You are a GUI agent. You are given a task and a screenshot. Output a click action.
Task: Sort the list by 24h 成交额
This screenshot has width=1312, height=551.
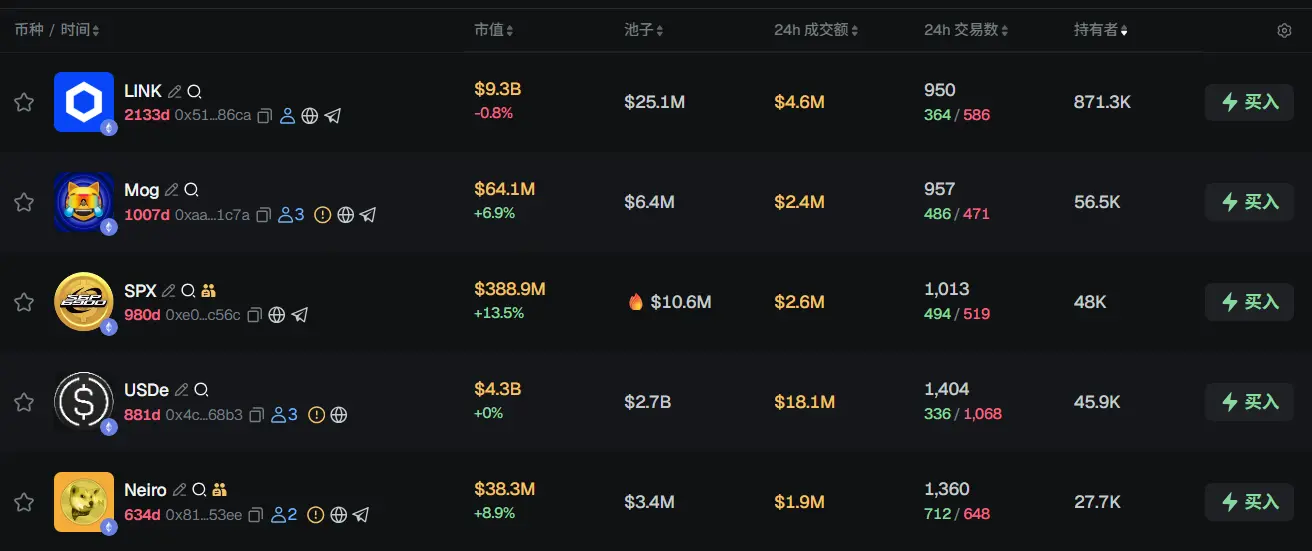pyautogui.click(x=815, y=30)
